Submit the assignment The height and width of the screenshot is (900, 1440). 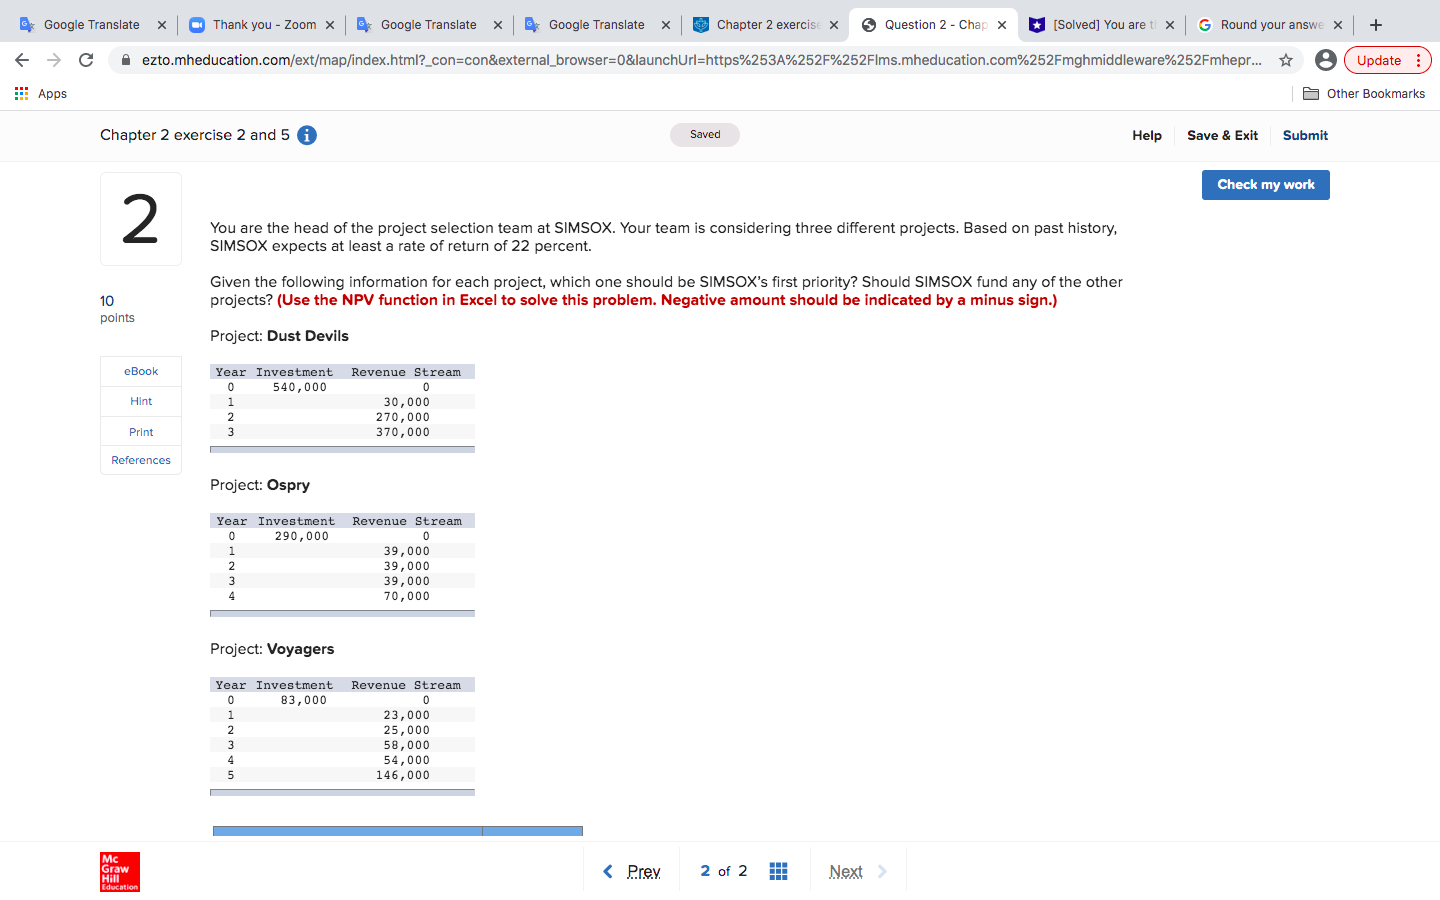pos(1305,135)
